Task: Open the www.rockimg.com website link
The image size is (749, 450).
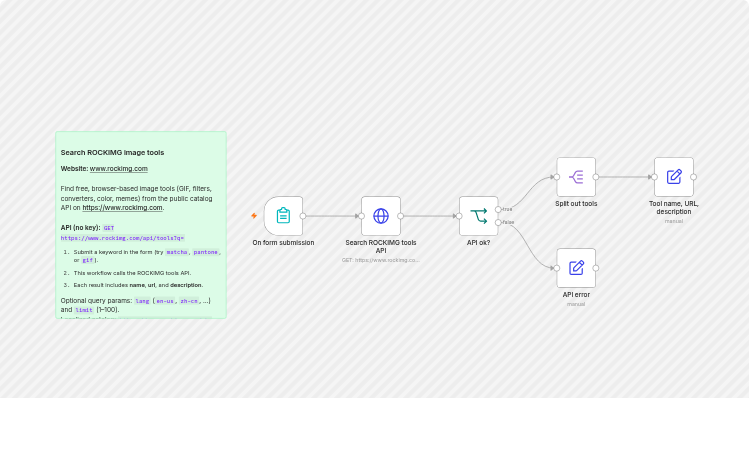Action: point(118,169)
